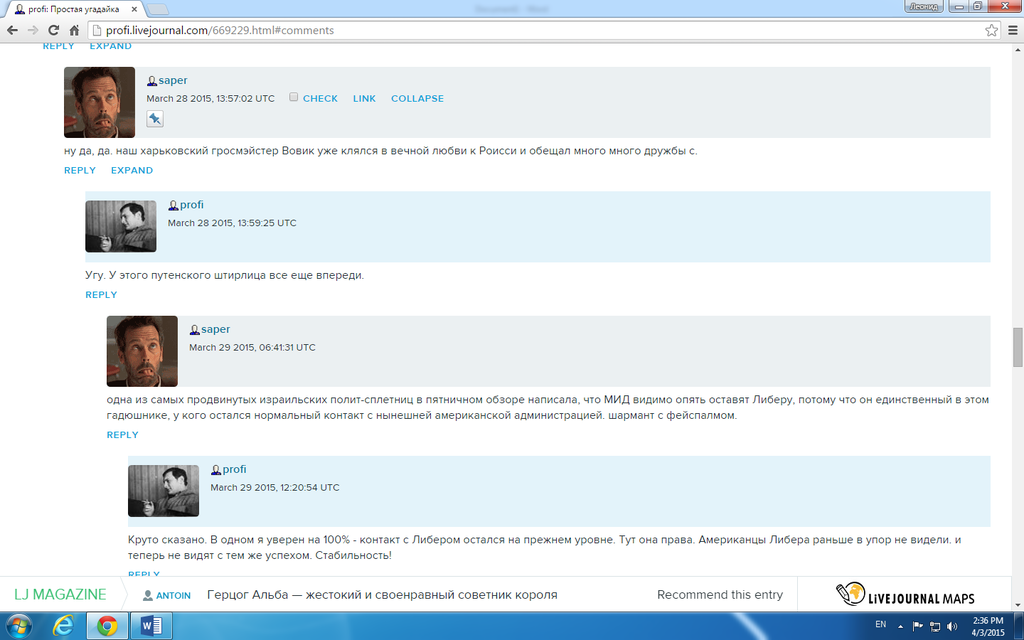
Task: Open saper's profile from March 28 username
Action: (173, 80)
